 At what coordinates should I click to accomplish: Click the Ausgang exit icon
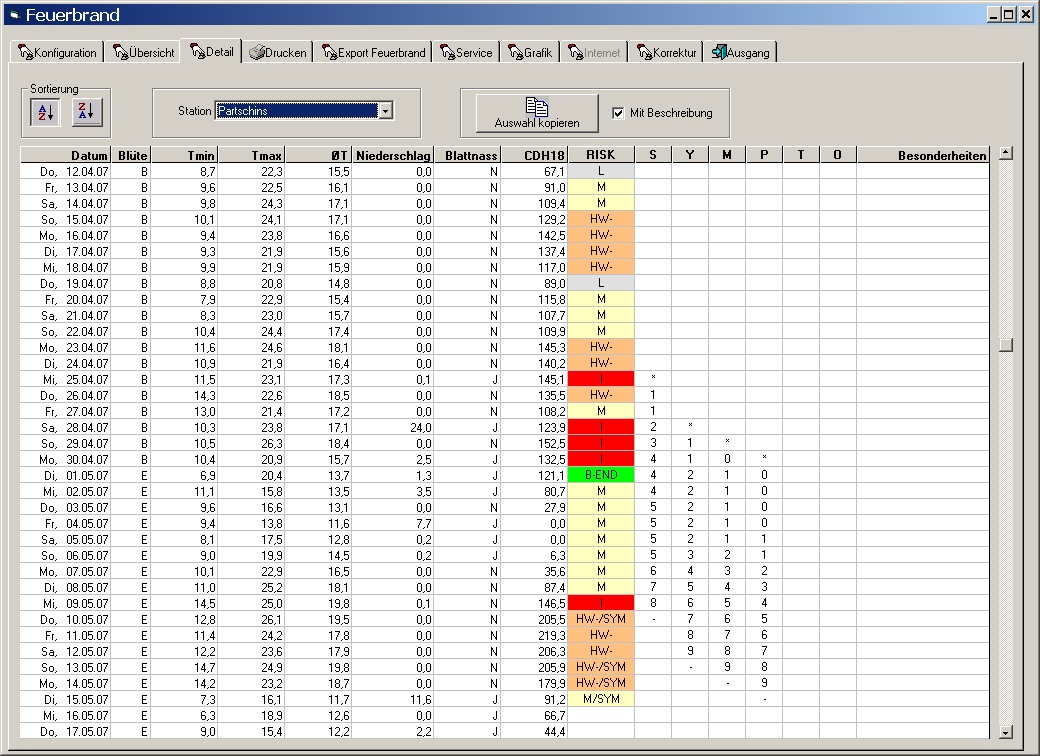tap(719, 53)
